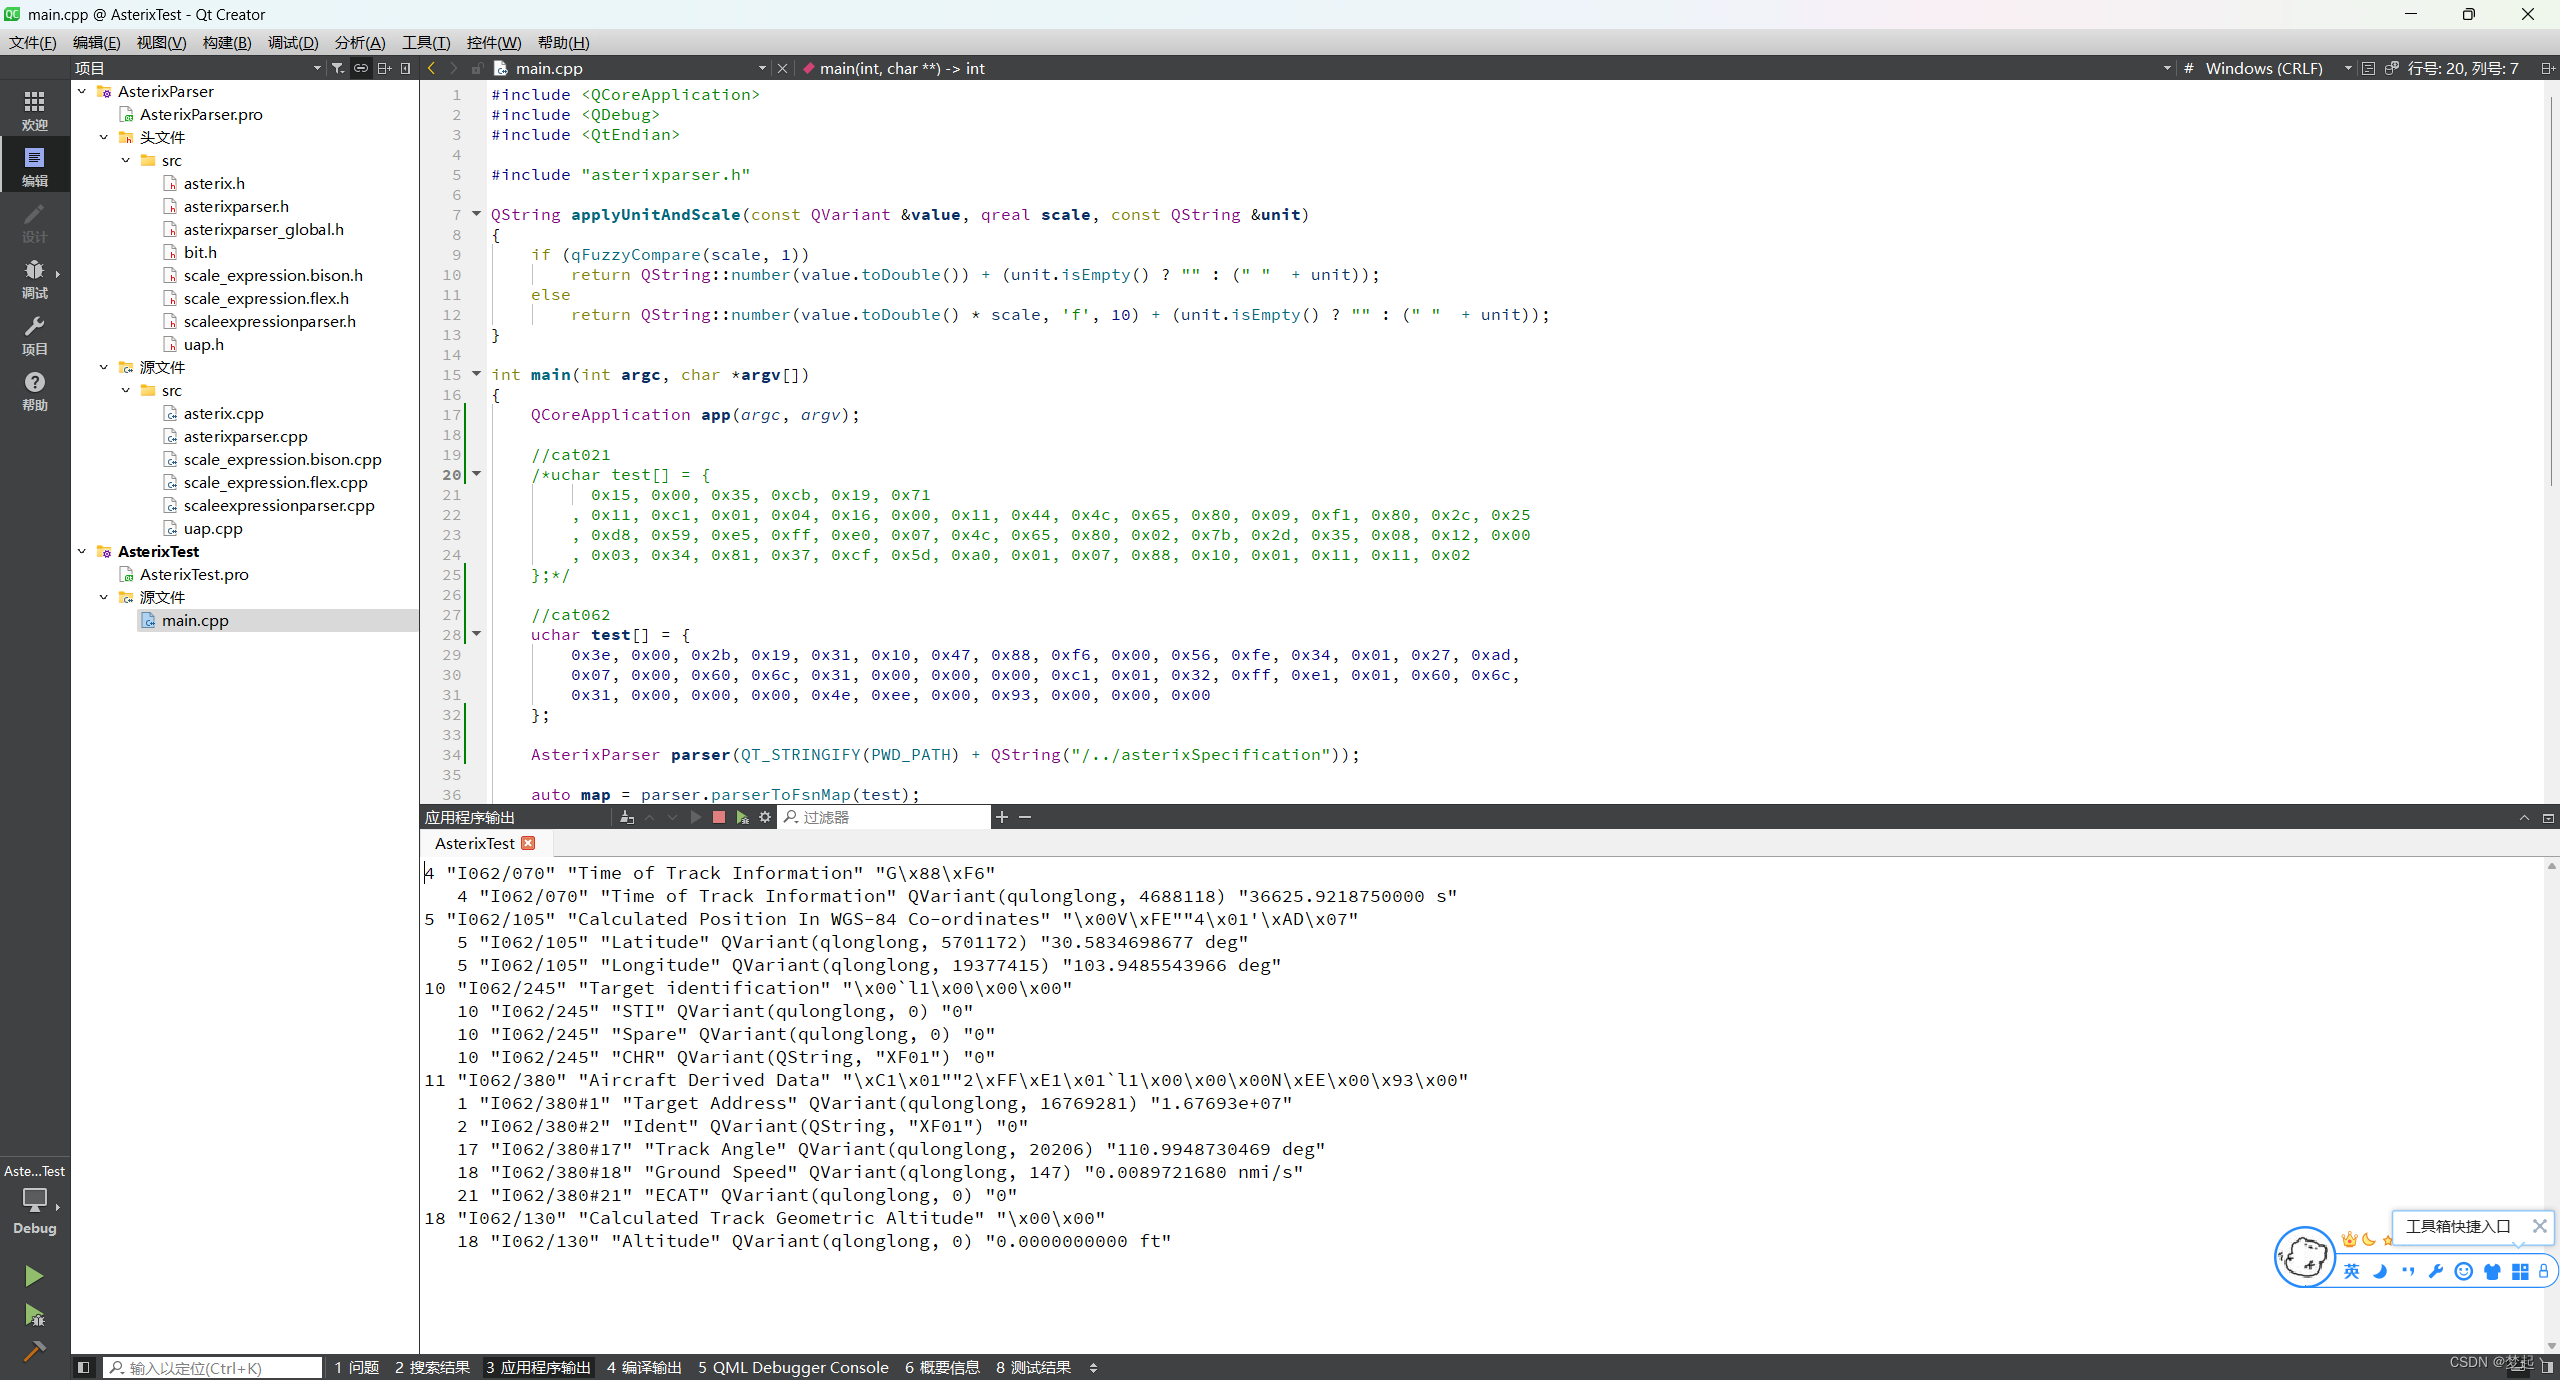Click the Start Debugging button

[33, 1315]
